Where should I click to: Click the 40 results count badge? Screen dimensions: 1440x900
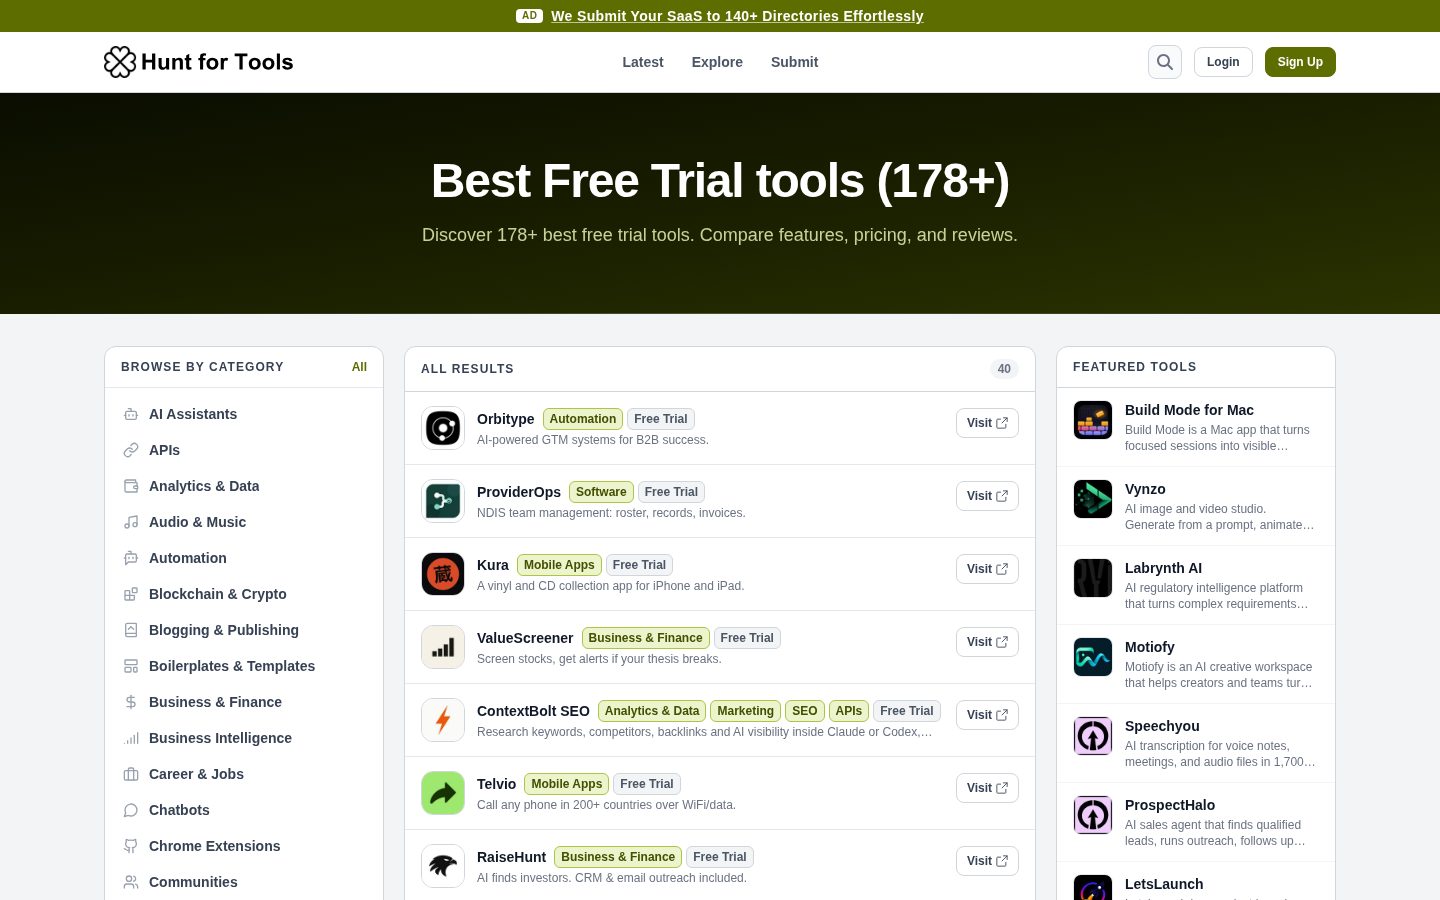1004,369
